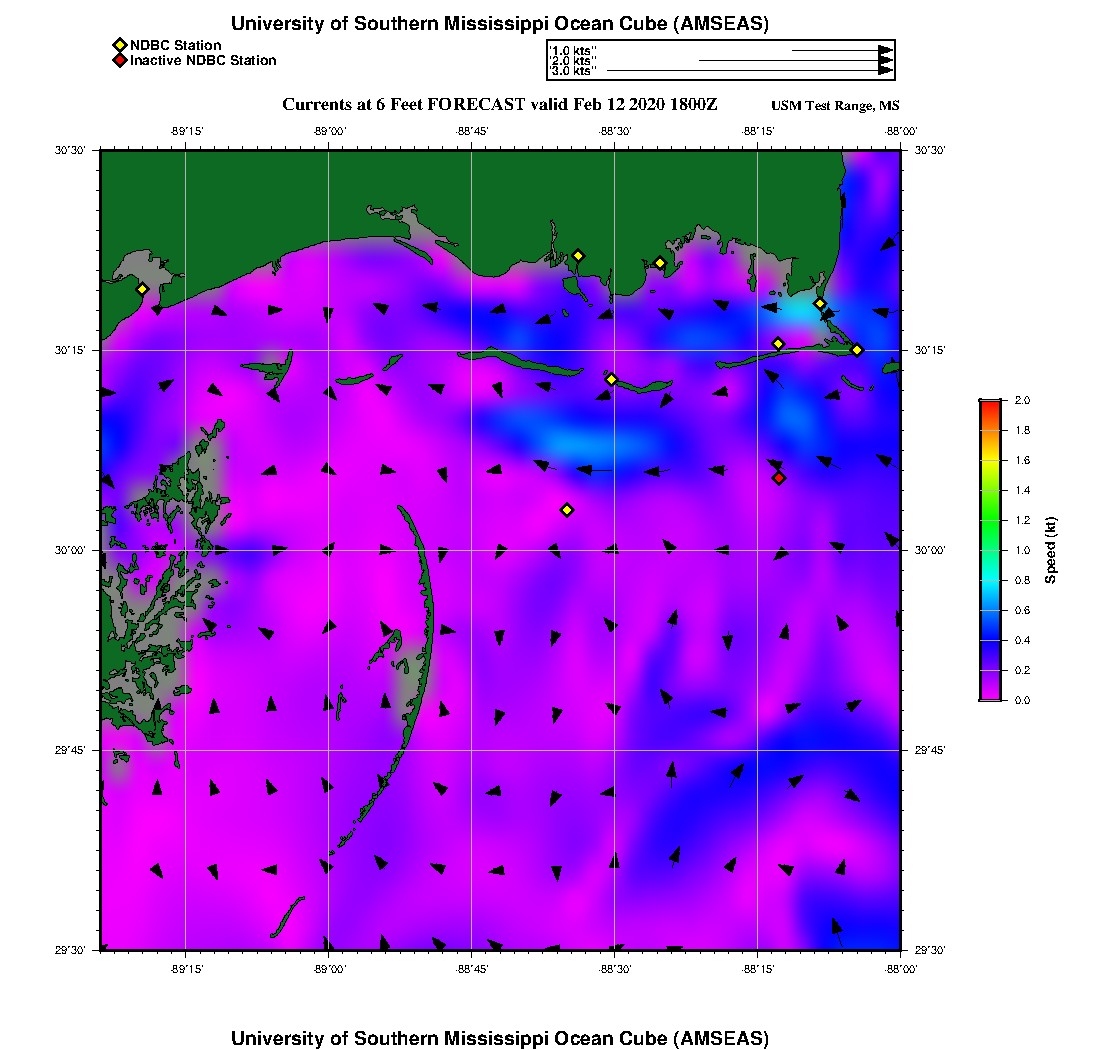Click the bottom Ocean Cube (AMSEAS) footer text
Image resolution: width=1100 pixels, height=1050 pixels.
(x=499, y=1038)
